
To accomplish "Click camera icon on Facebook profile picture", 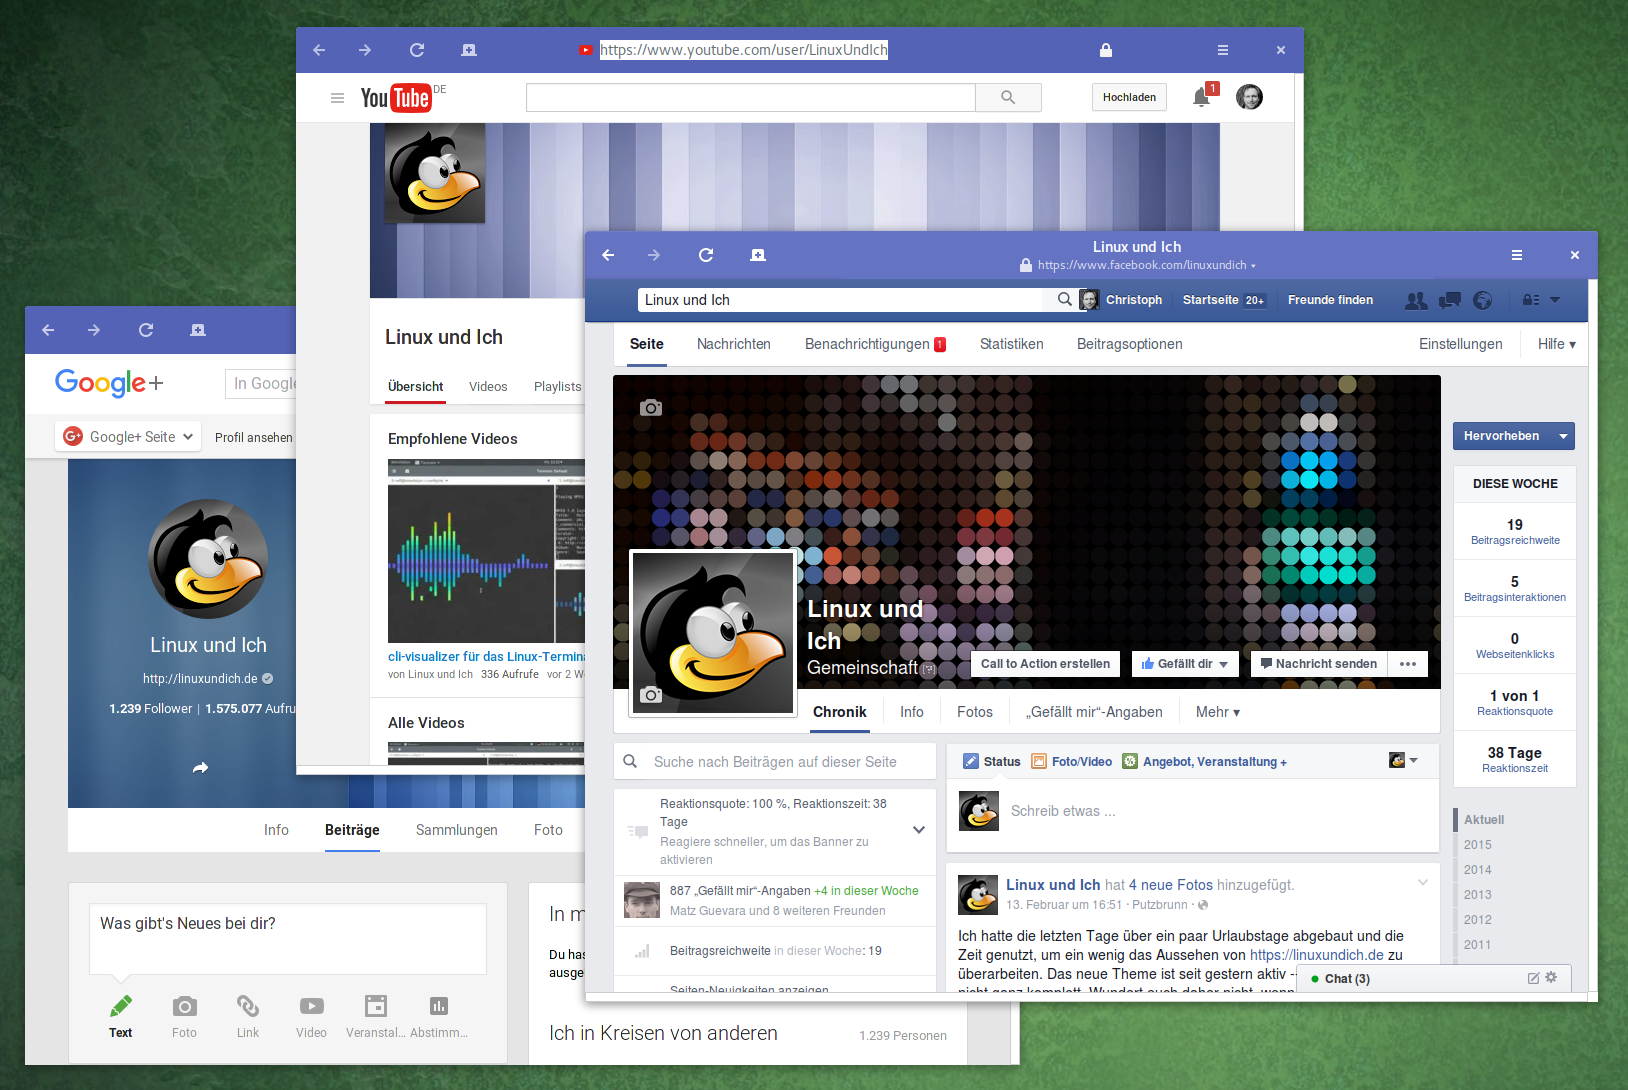I will pos(651,695).
